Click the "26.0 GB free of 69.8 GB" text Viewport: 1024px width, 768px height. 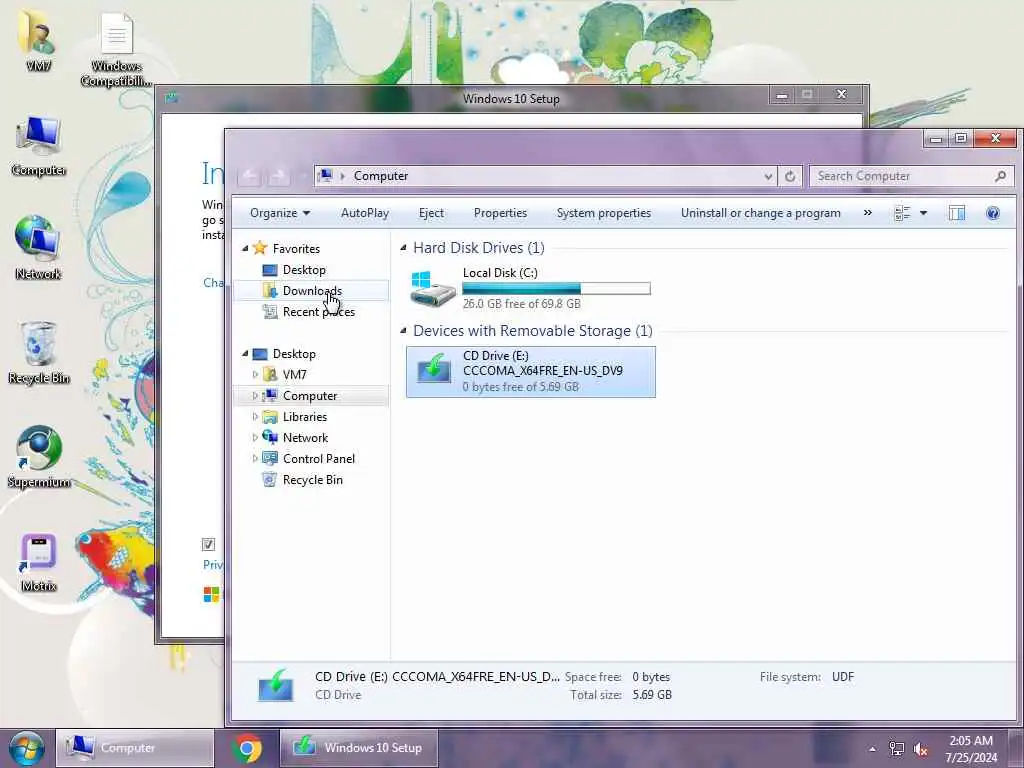pos(521,304)
